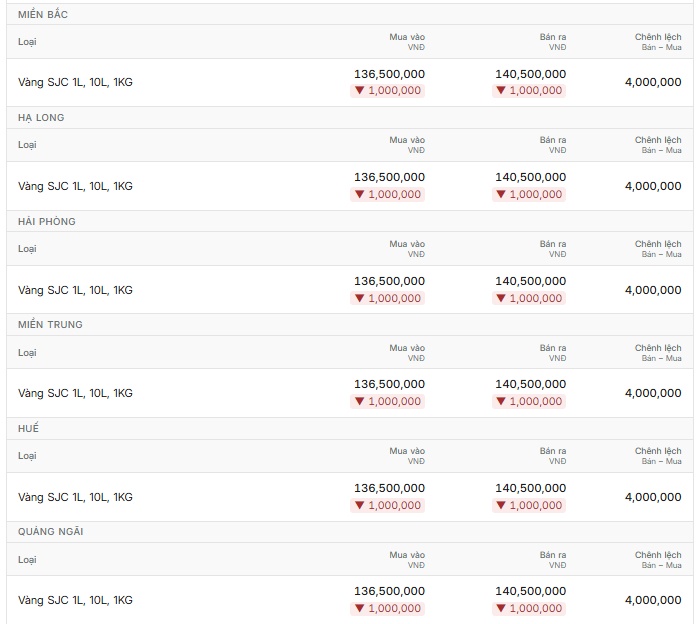Click the Hạ Long sell-price down arrow badge
Screen dimensions: 698x624
[529, 194]
